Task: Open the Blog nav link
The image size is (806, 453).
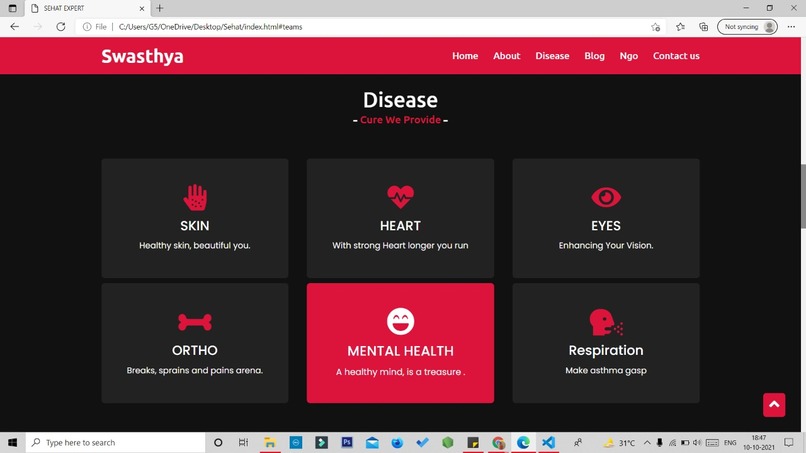Action: coord(594,56)
